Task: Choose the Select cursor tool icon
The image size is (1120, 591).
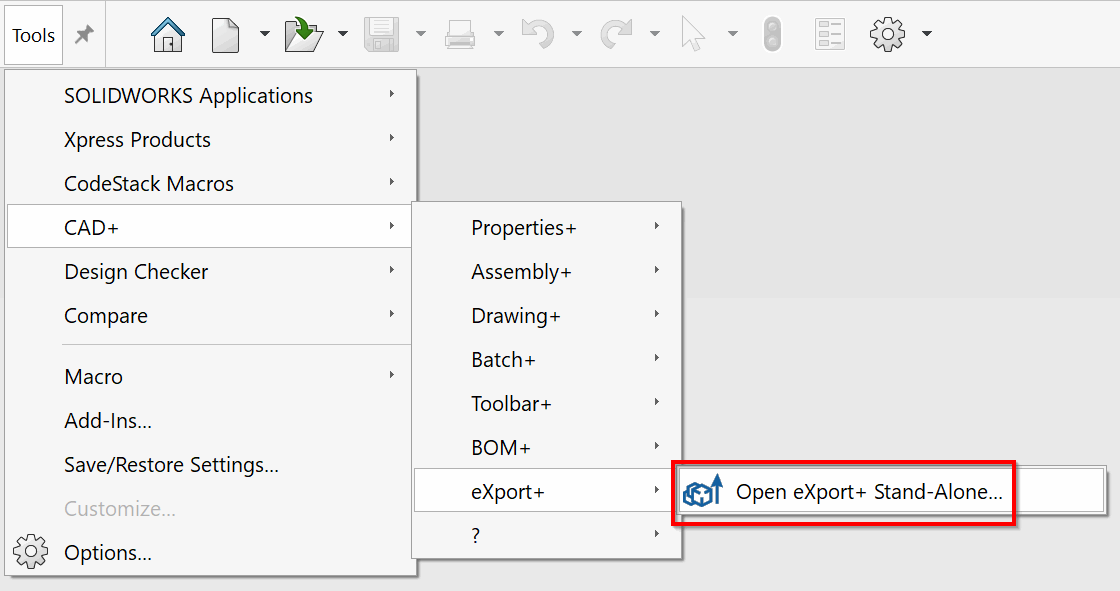Action: 693,34
